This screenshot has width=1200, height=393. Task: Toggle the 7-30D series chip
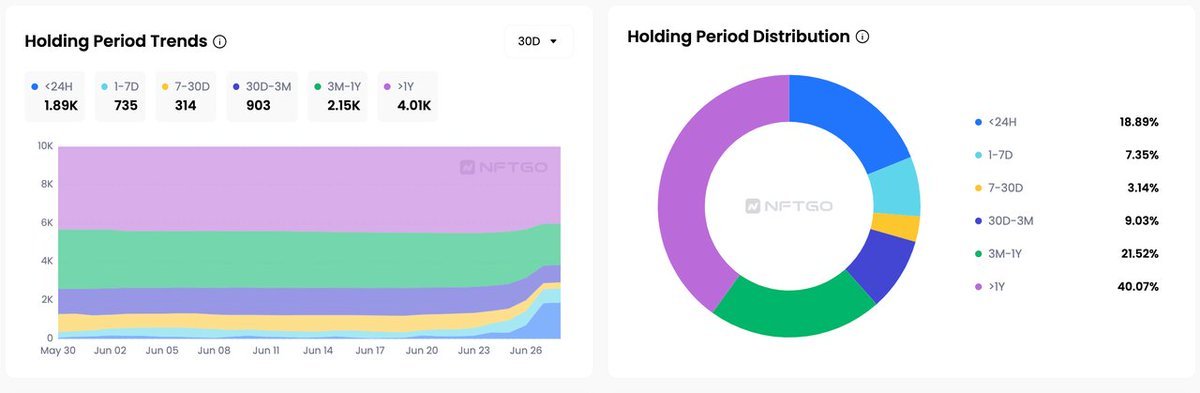(185, 96)
